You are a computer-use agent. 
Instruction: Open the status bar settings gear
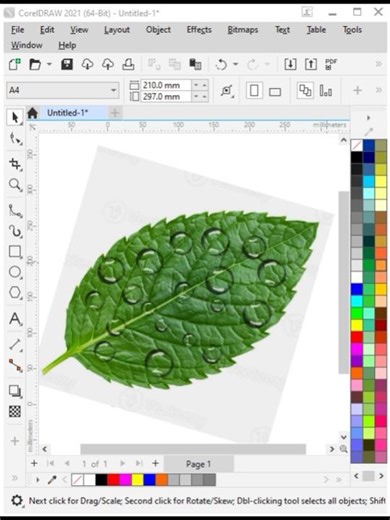(17, 500)
